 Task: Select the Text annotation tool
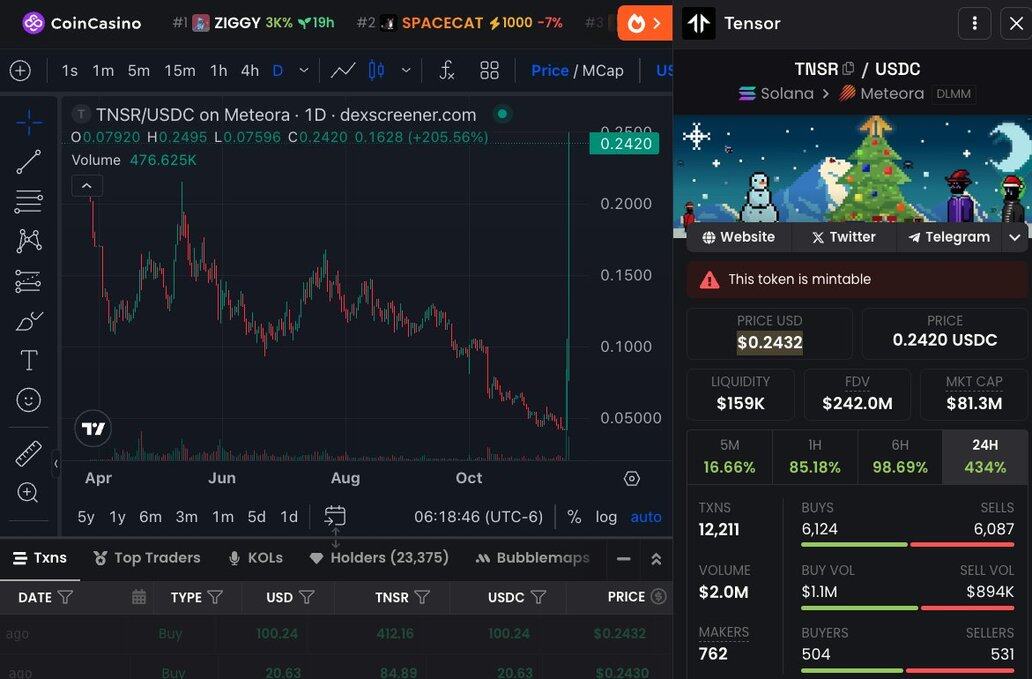point(29,360)
